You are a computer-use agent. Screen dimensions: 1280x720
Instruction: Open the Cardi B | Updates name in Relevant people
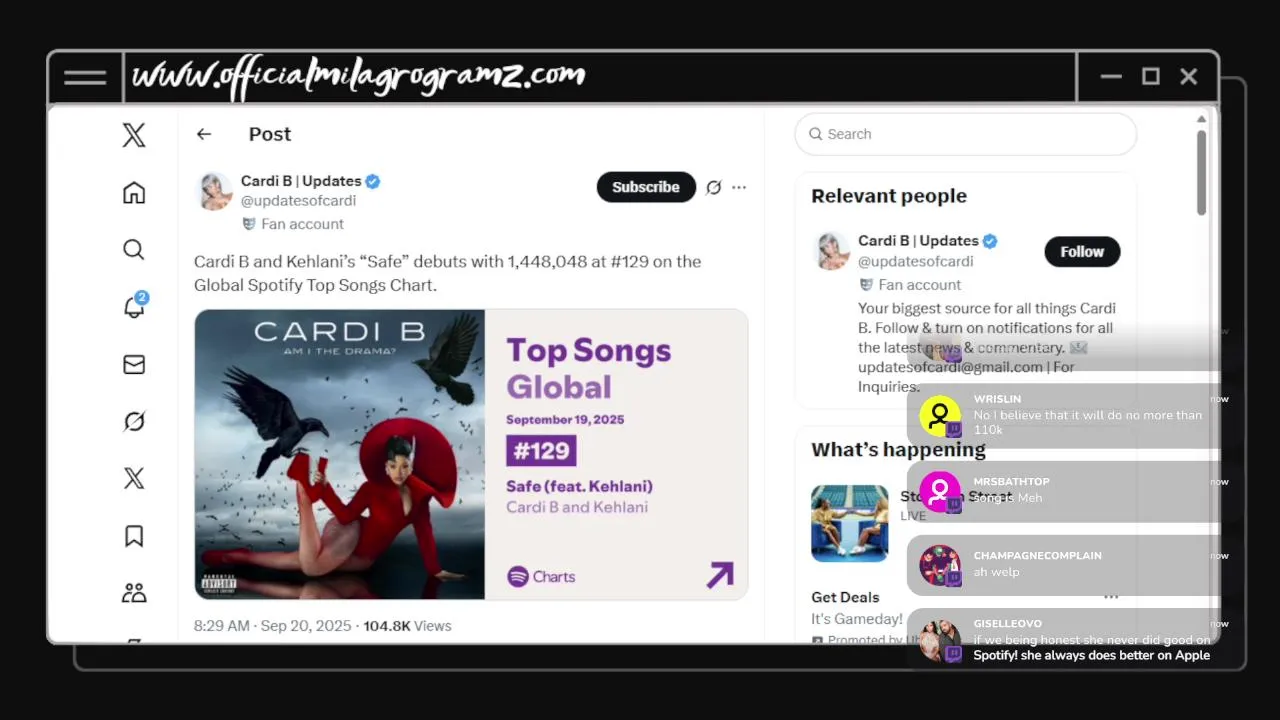tap(918, 241)
